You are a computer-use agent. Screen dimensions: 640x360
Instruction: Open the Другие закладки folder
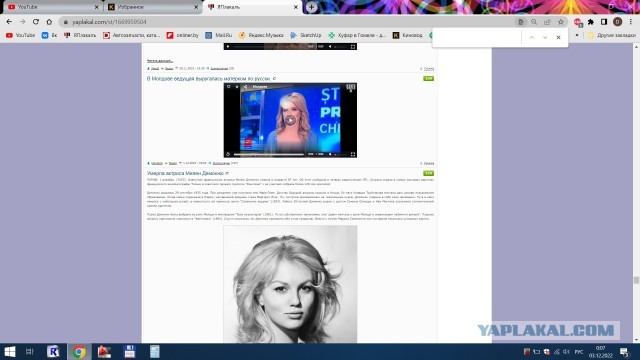pos(612,36)
